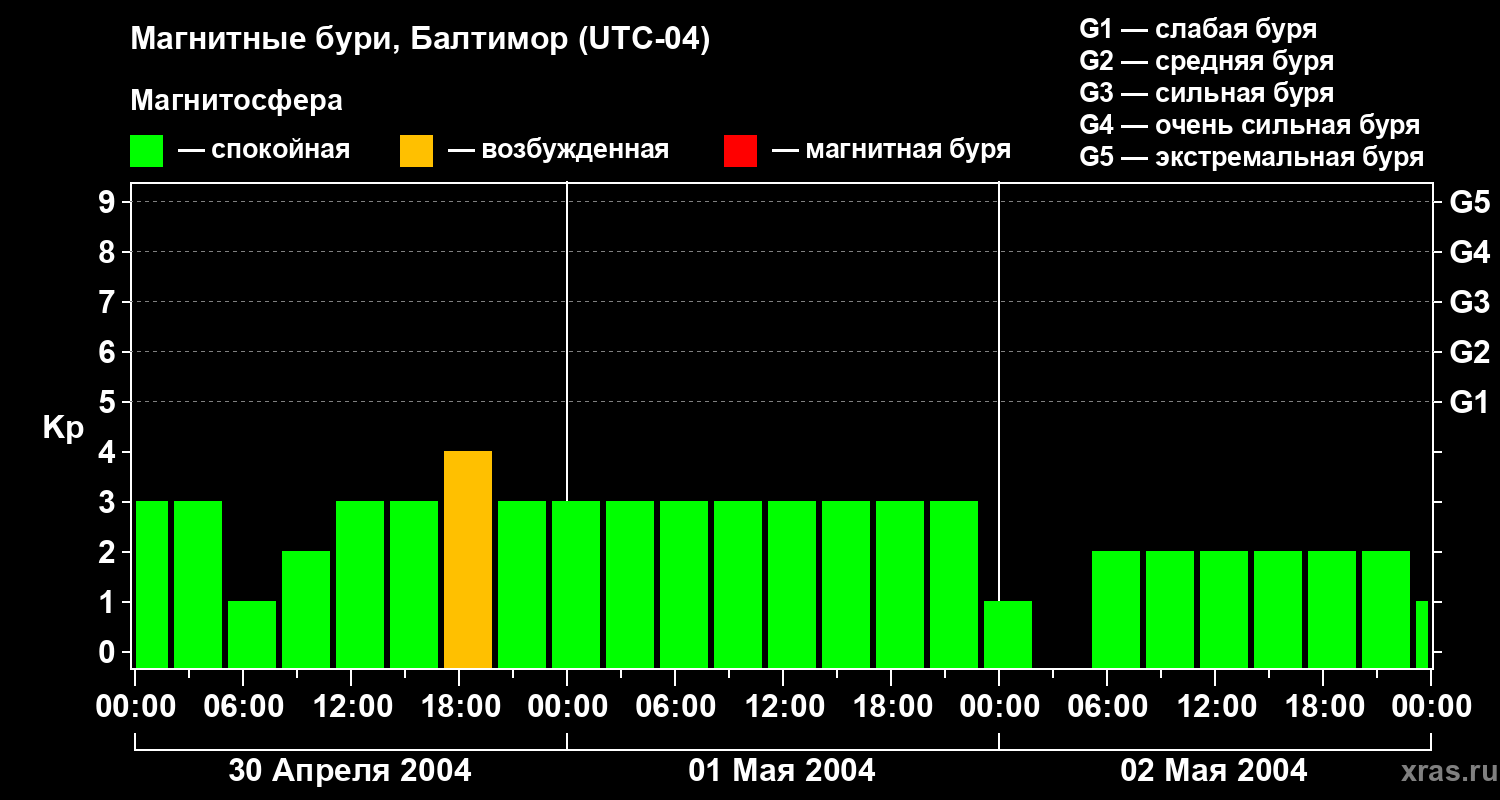Click the '— магнитная буря' legend label

891,150
